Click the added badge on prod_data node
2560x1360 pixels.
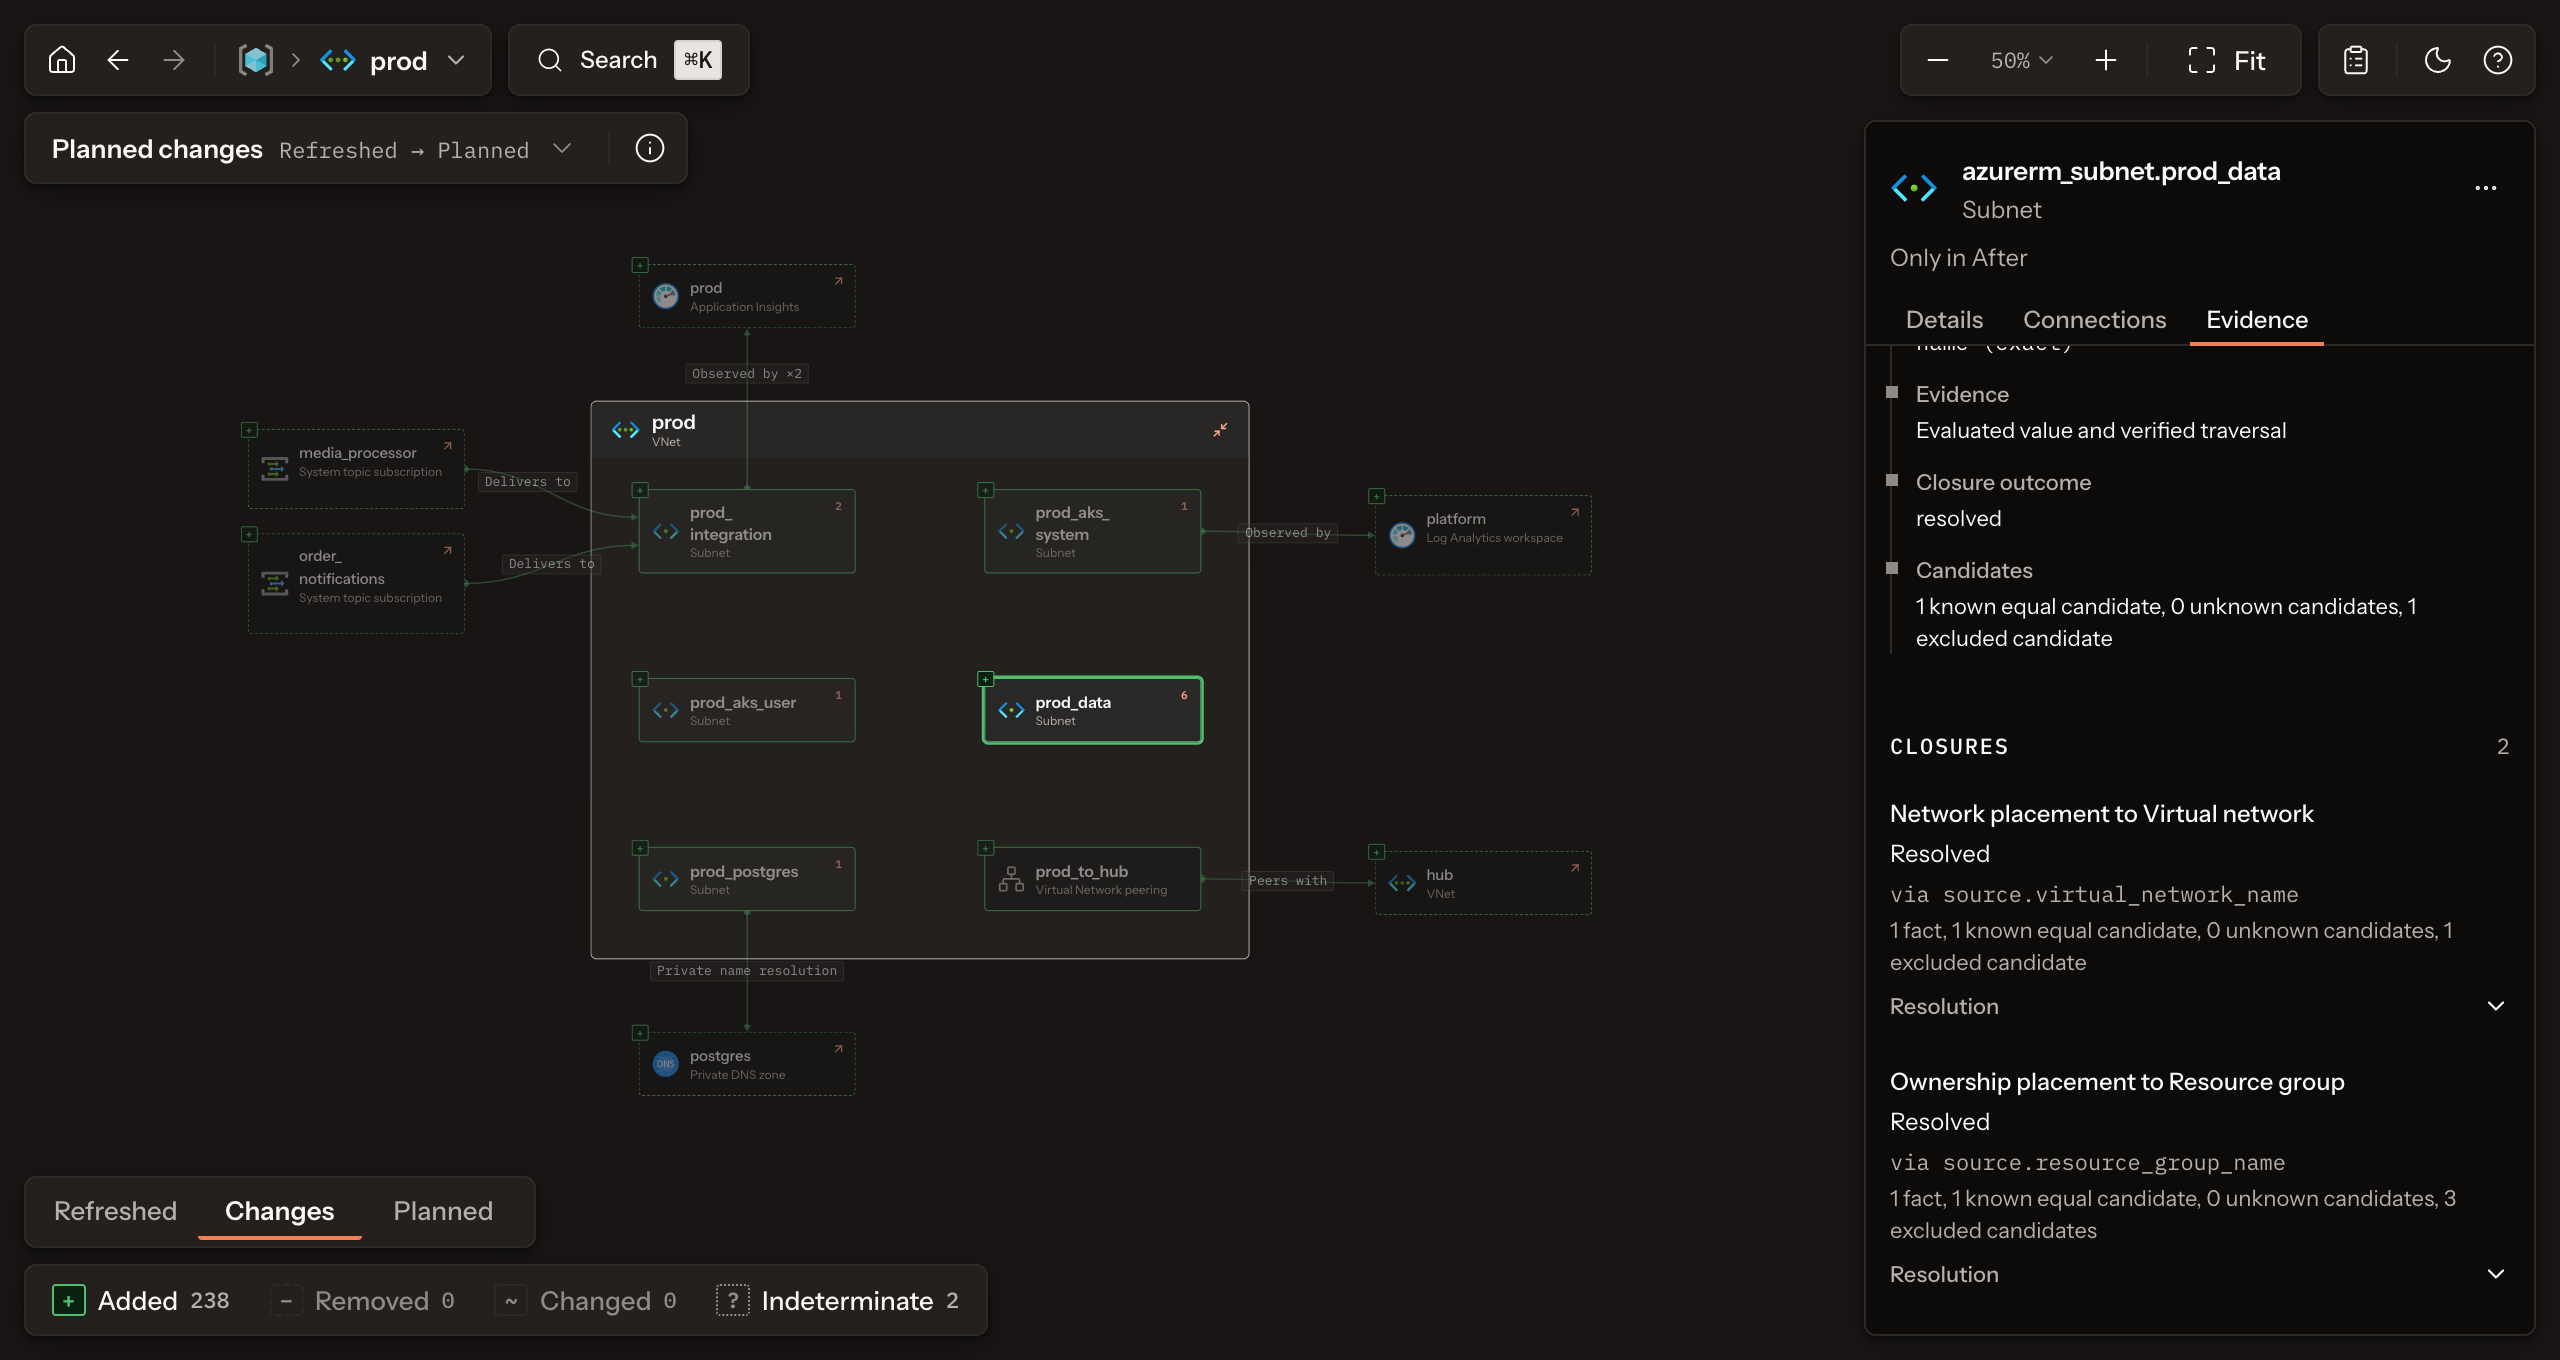tap(985, 679)
